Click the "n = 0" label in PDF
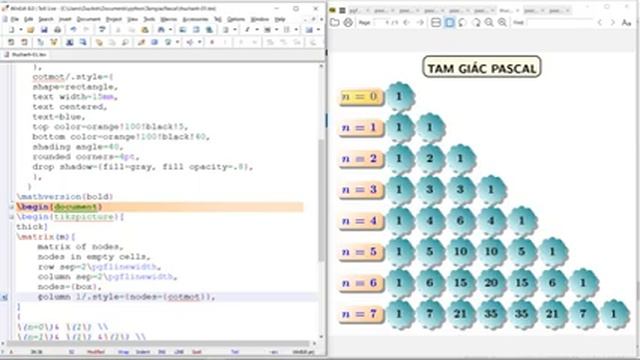The height and width of the screenshot is (360, 640). point(360,97)
